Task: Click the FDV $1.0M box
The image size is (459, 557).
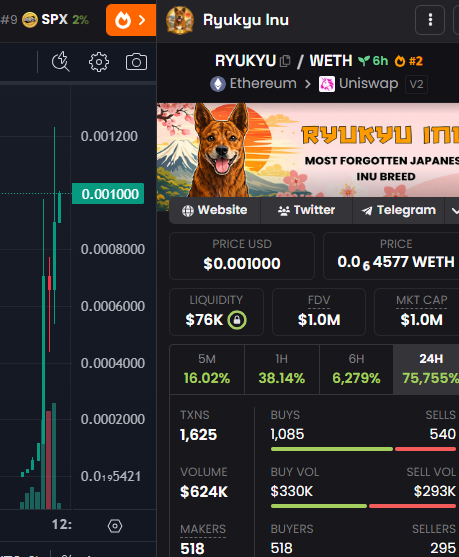Action: tap(319, 312)
